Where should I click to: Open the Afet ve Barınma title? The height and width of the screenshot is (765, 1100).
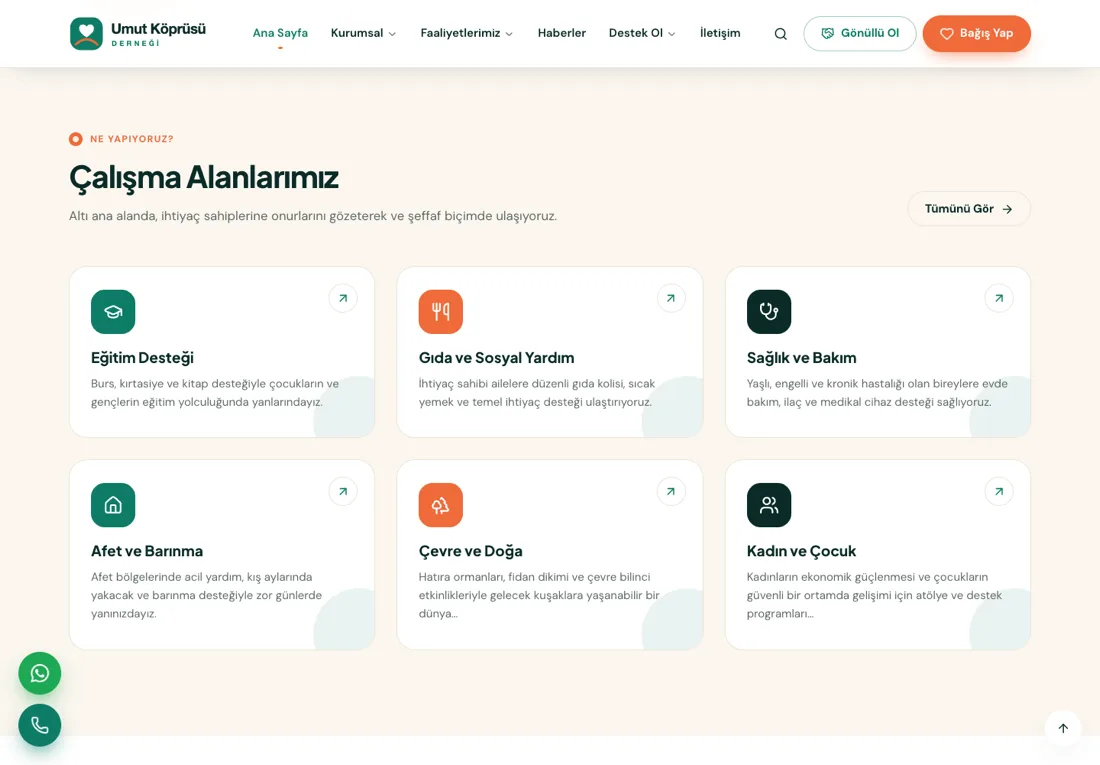click(x=147, y=551)
